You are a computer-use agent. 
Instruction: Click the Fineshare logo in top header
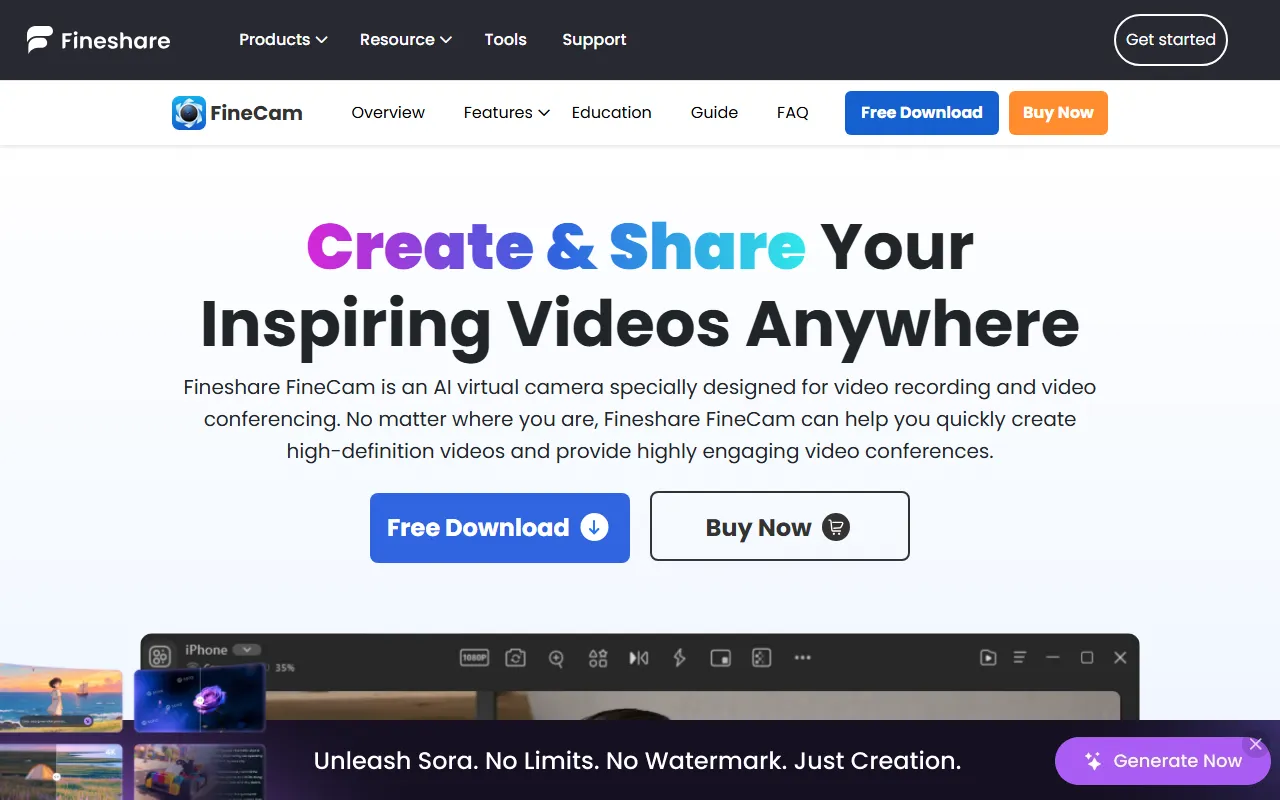pos(98,40)
